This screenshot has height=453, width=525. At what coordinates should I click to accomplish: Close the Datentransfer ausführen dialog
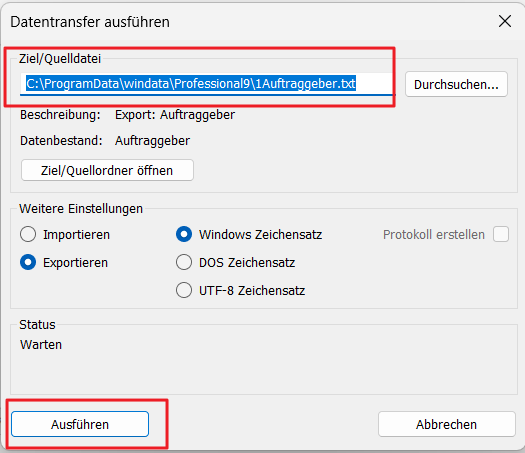coord(505,21)
